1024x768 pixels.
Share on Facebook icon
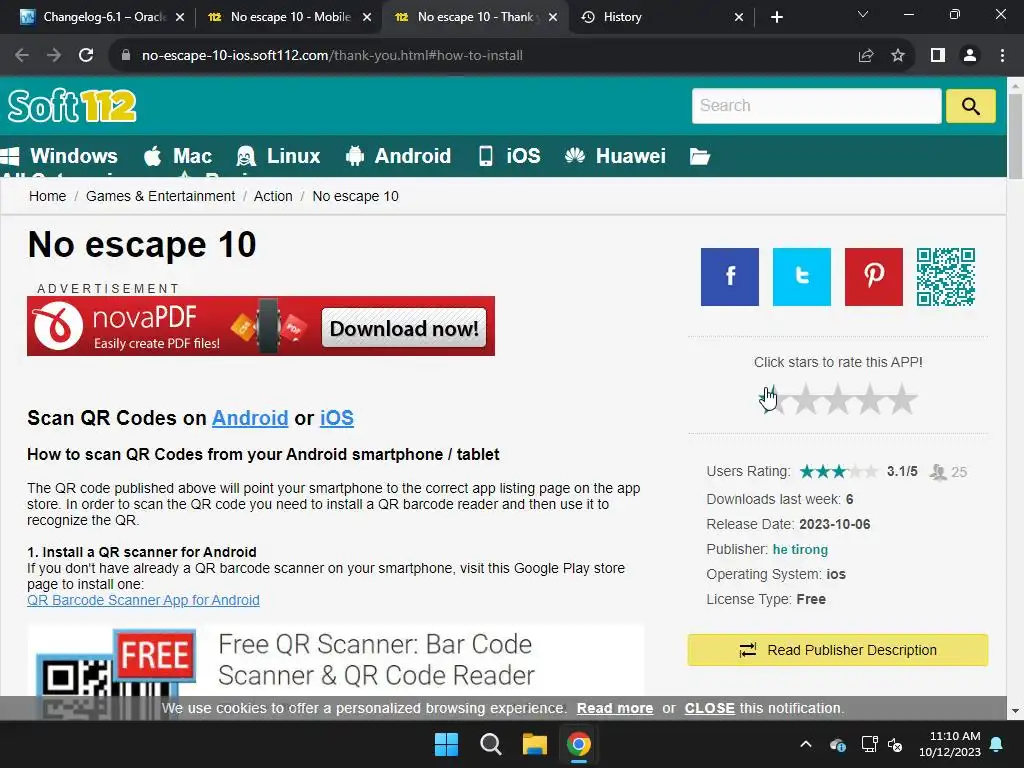[729, 276]
